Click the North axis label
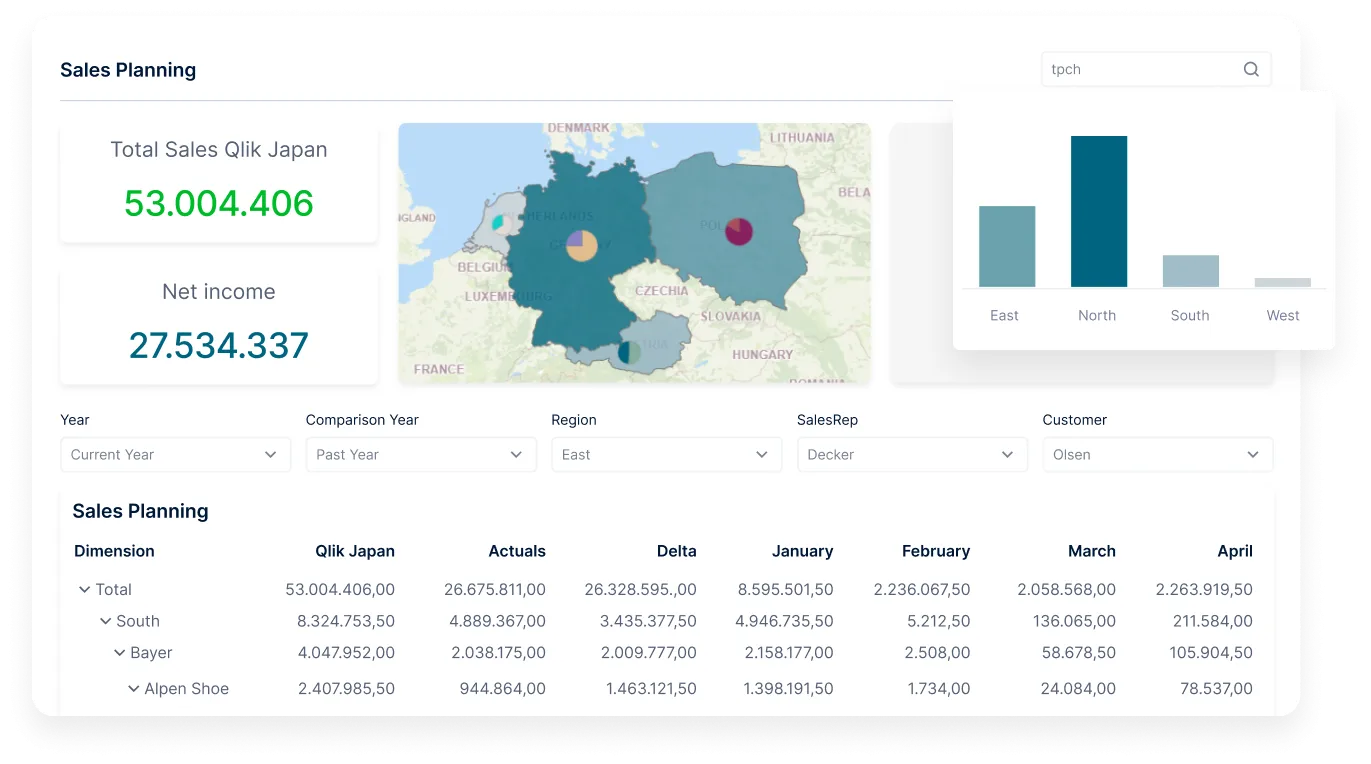The height and width of the screenshot is (764, 1371). pos(1097,316)
